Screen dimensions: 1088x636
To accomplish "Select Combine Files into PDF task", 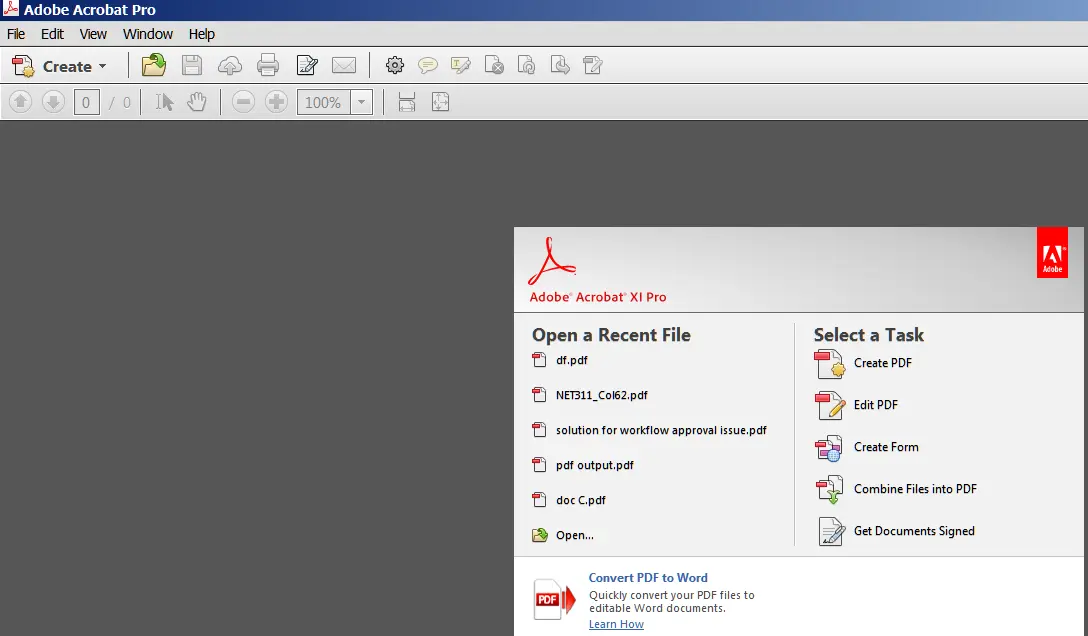I will (896, 490).
